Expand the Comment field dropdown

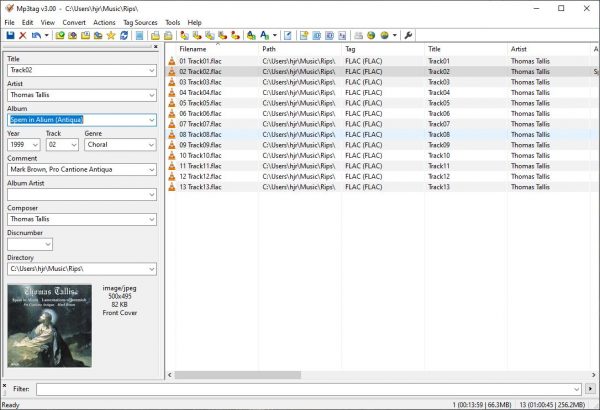152,170
